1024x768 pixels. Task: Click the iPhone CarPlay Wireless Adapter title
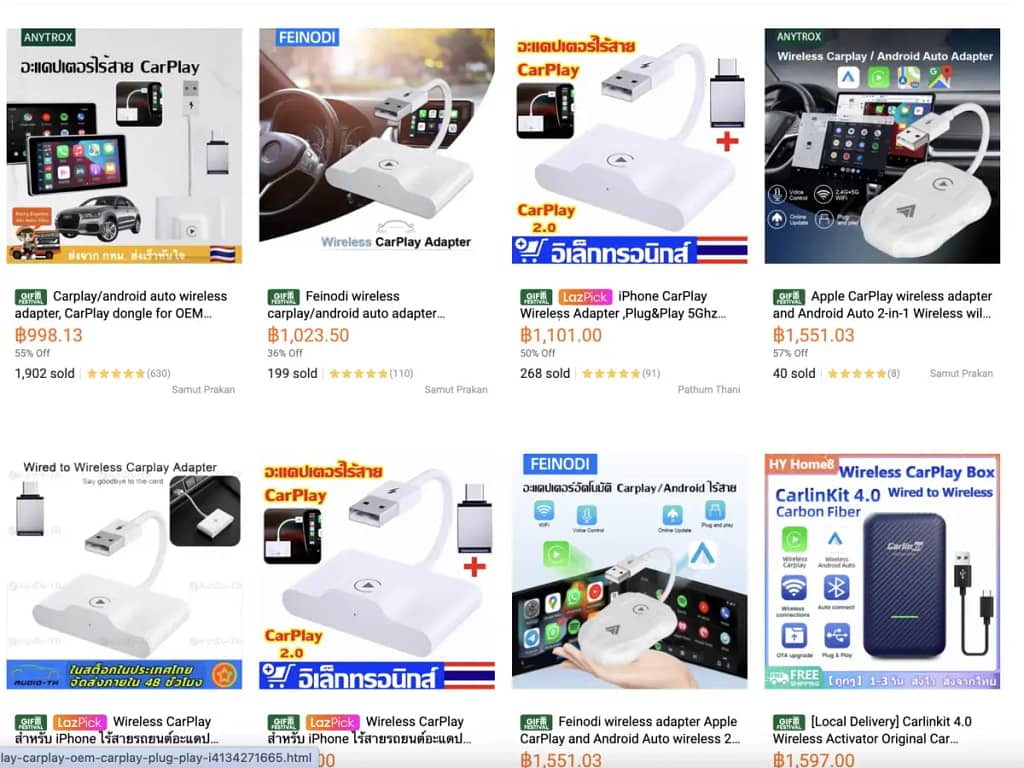[623, 305]
